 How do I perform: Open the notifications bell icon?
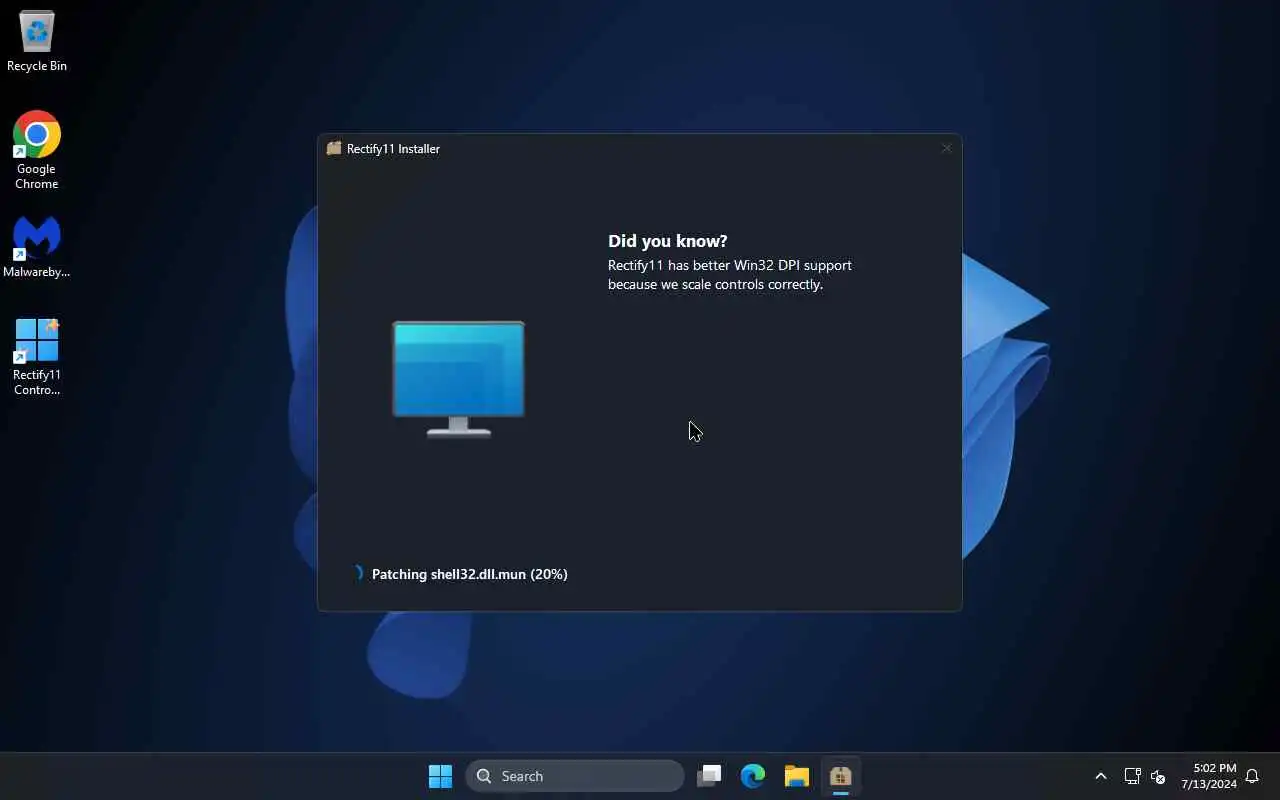[x=1252, y=776]
